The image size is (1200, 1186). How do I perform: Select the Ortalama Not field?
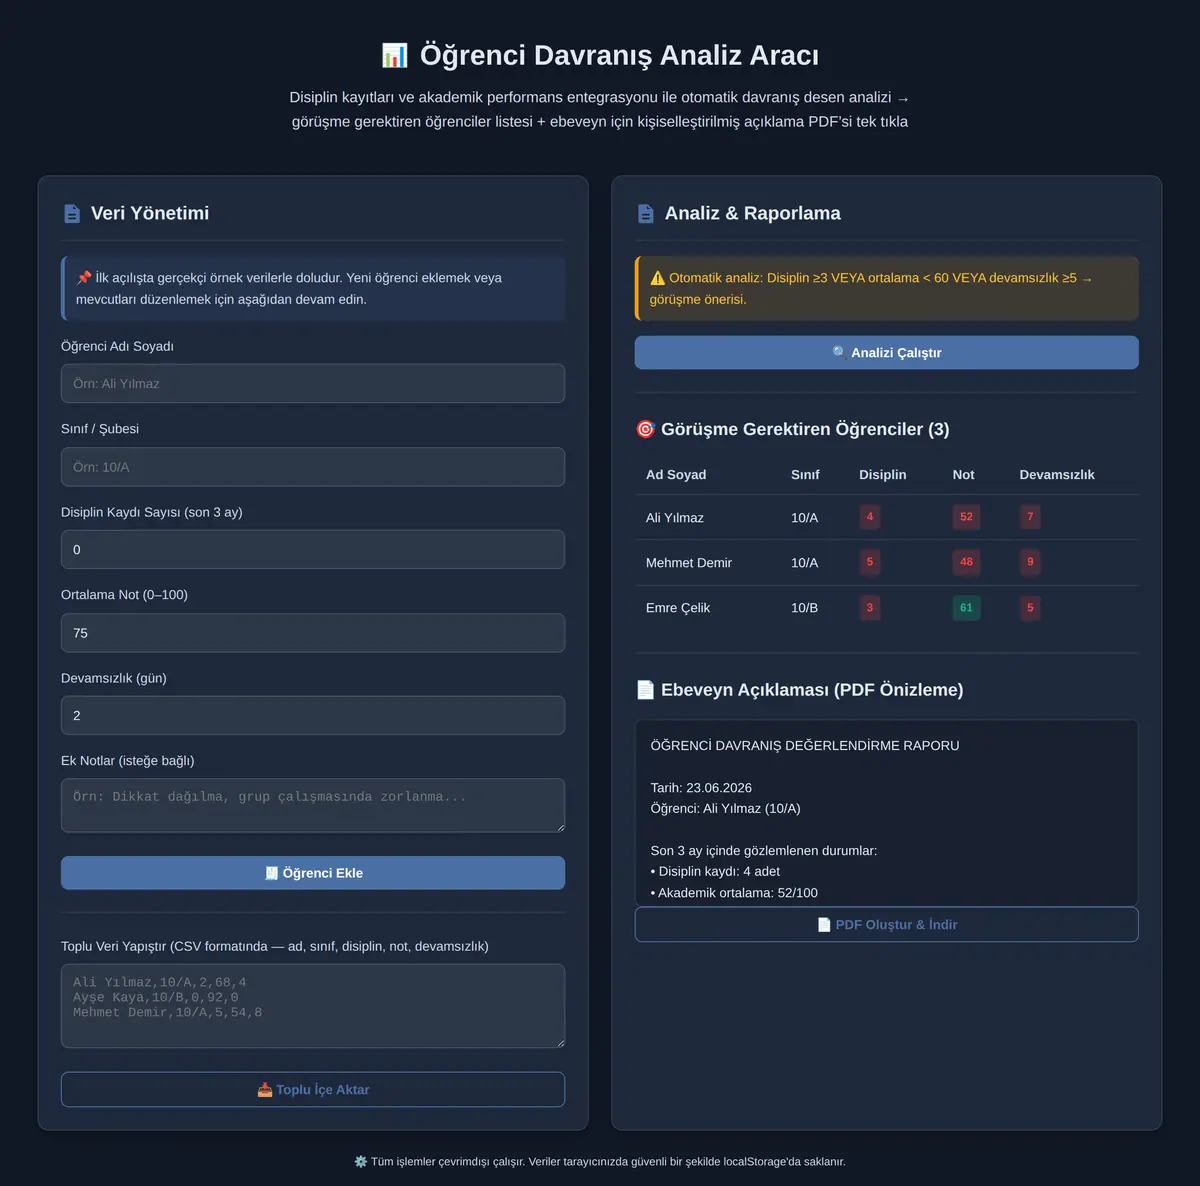(313, 633)
